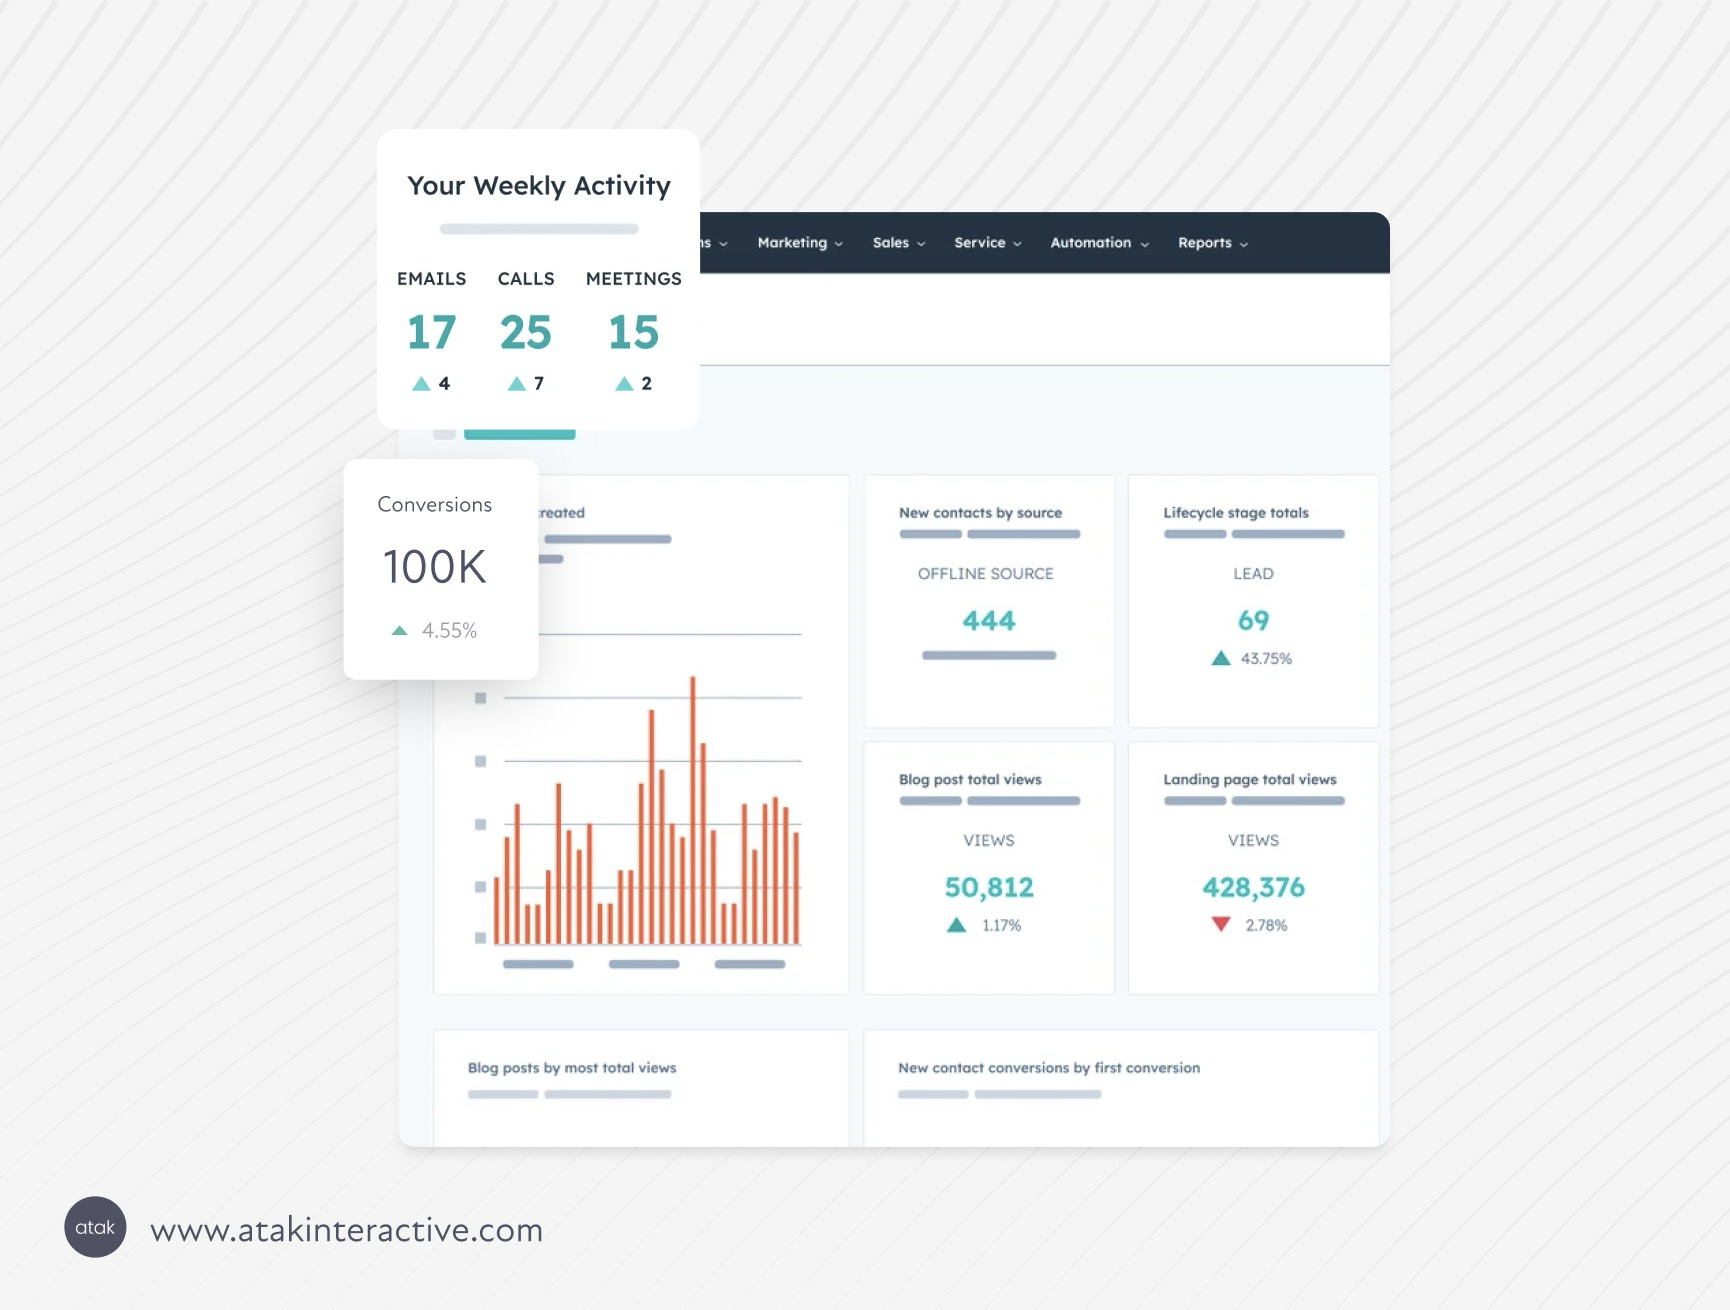This screenshot has height=1310, width=1730.
Task: Click the Conversions 4.55% up arrow
Action: coord(399,630)
